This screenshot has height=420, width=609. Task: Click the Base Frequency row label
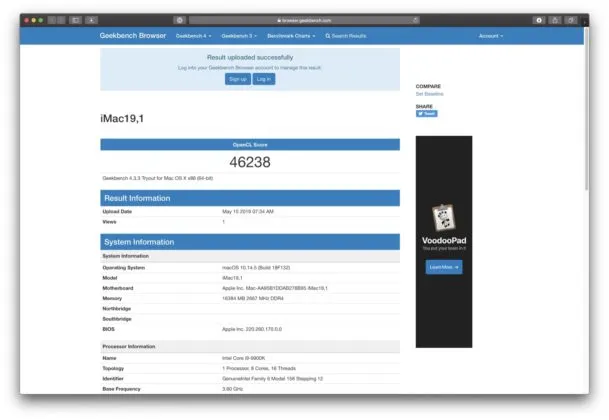(x=121, y=389)
